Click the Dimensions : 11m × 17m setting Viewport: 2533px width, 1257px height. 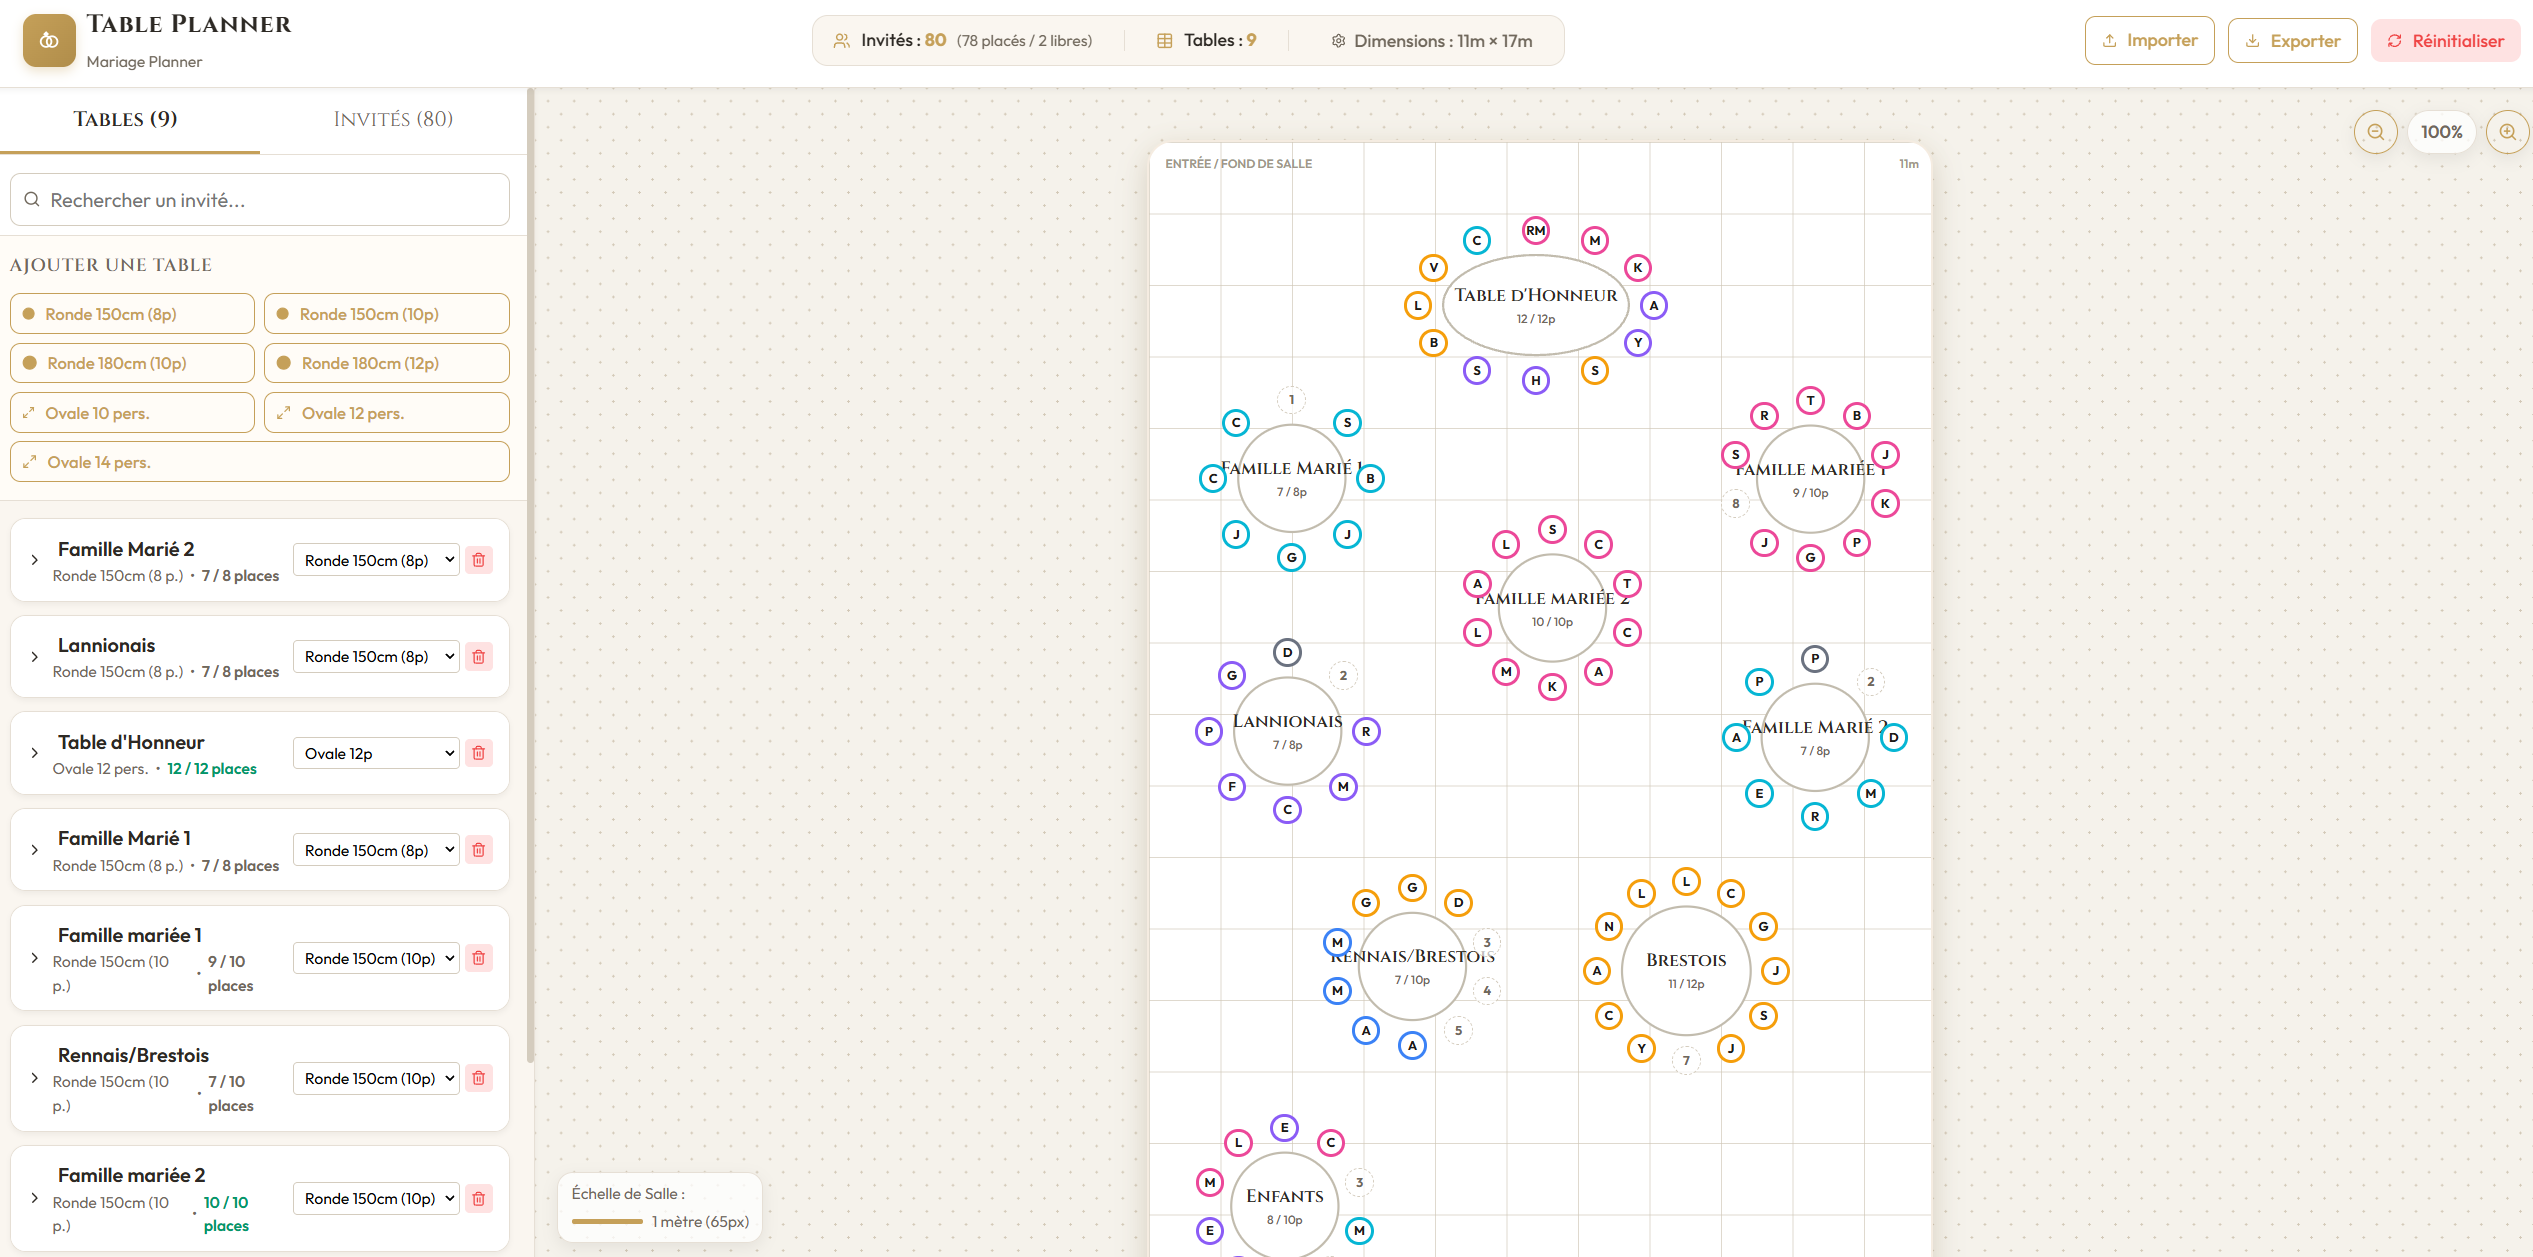click(x=1432, y=41)
